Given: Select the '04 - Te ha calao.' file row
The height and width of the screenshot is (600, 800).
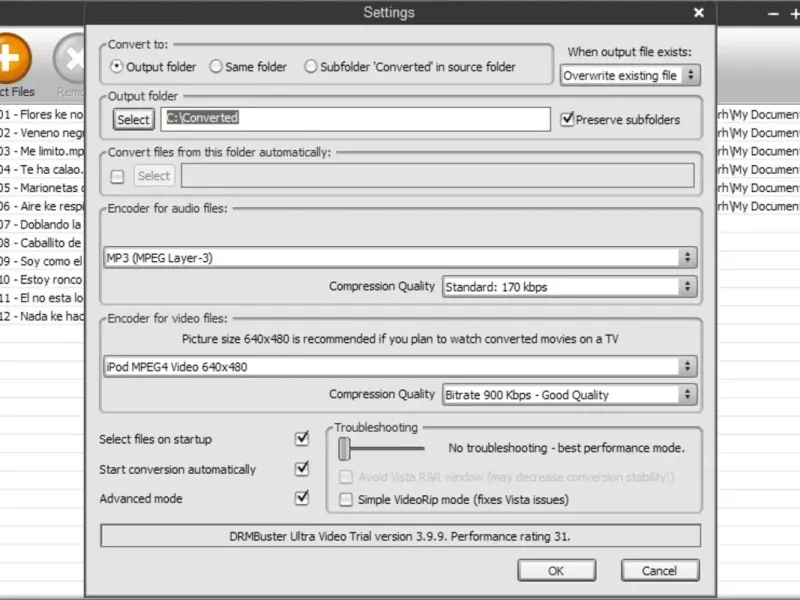Looking at the screenshot, I should [42, 169].
